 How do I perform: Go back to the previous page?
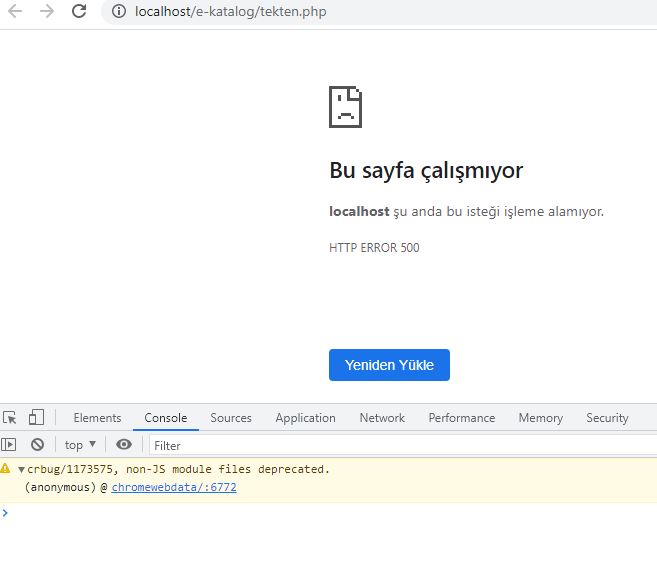(x=15, y=11)
